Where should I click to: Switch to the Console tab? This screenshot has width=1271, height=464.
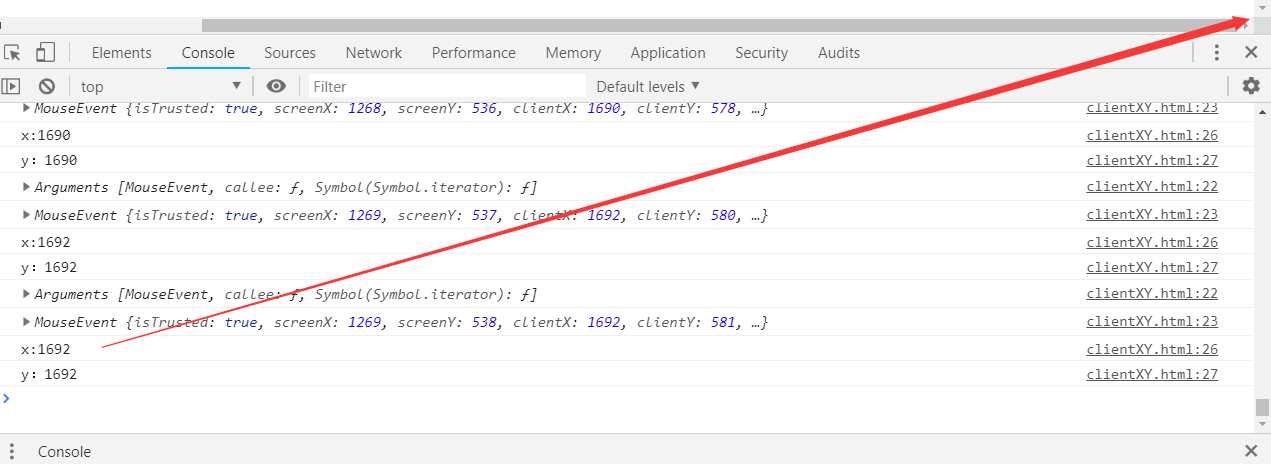pos(208,53)
